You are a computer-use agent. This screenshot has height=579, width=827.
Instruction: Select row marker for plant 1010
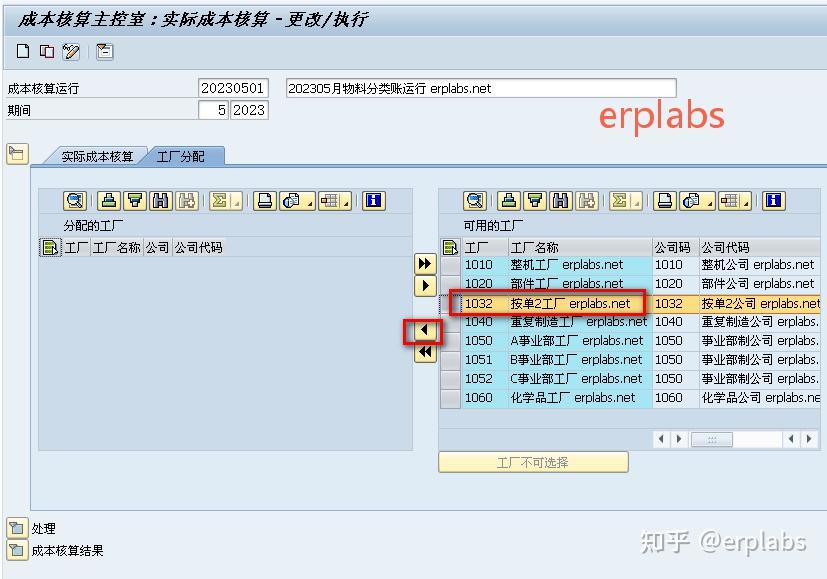[450, 265]
